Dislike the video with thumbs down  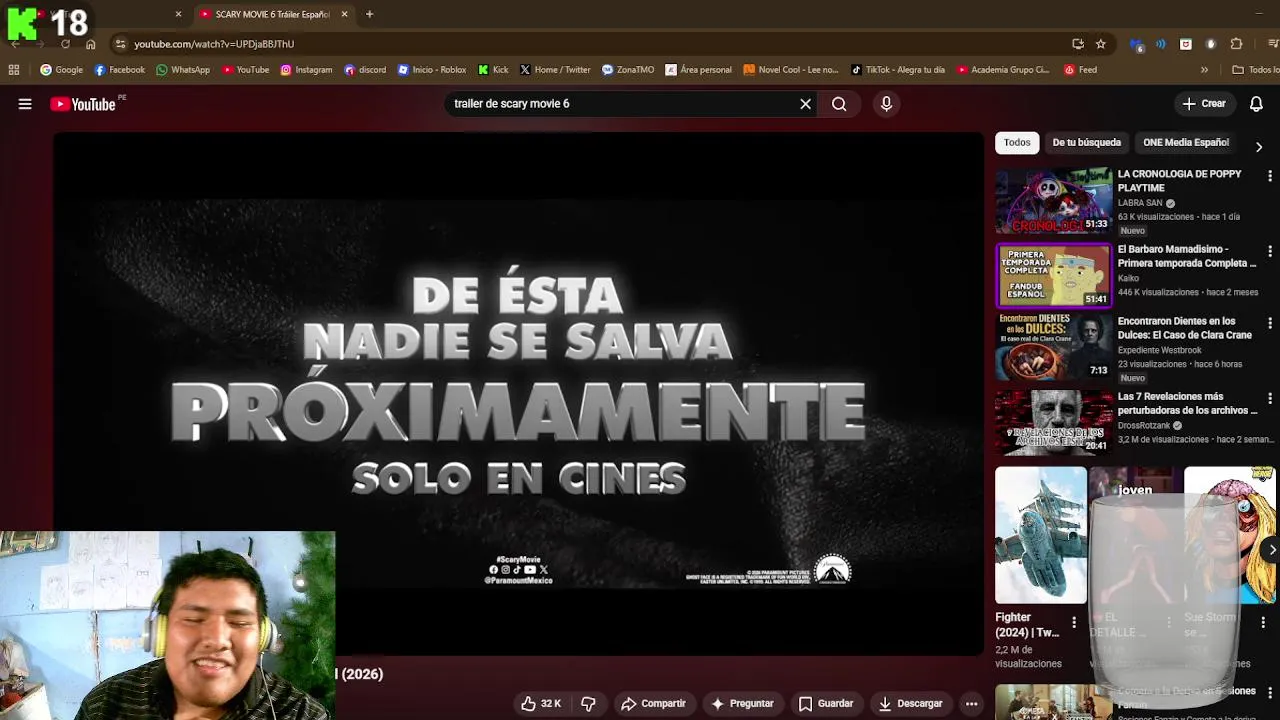[x=588, y=704]
